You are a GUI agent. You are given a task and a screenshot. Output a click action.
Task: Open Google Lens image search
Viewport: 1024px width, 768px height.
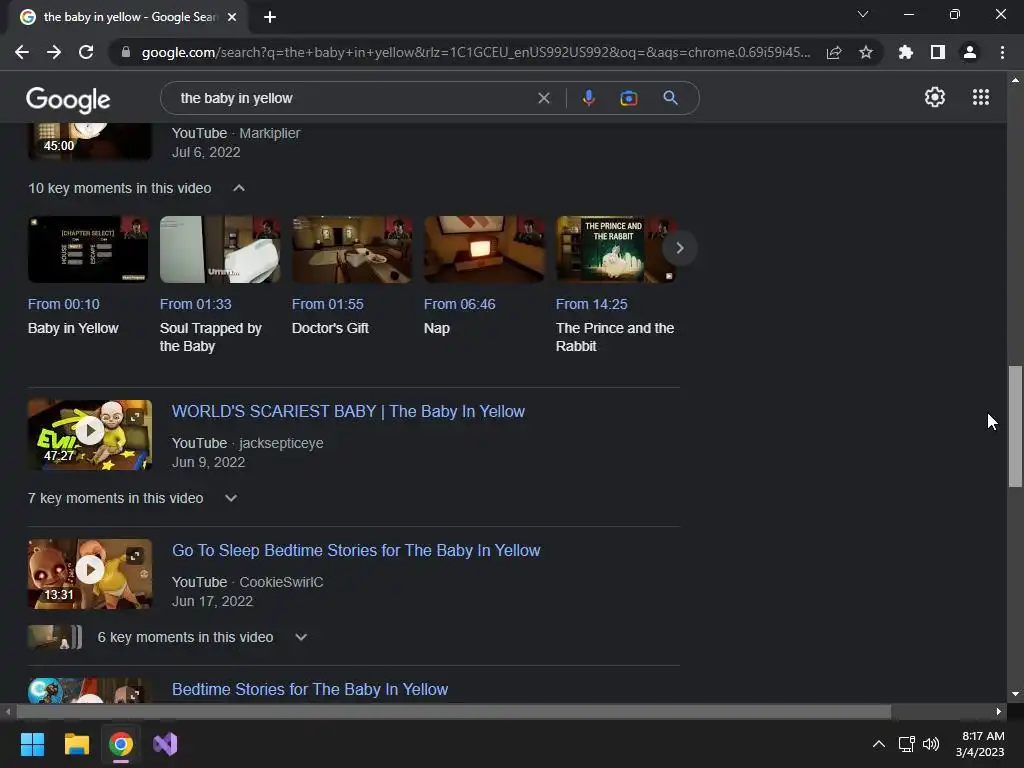629,98
